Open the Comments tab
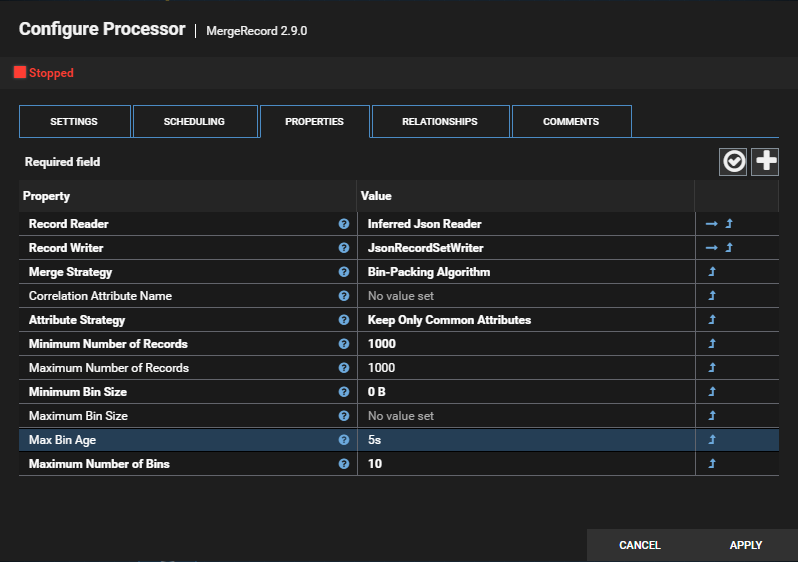The width and height of the screenshot is (798, 562). click(572, 122)
